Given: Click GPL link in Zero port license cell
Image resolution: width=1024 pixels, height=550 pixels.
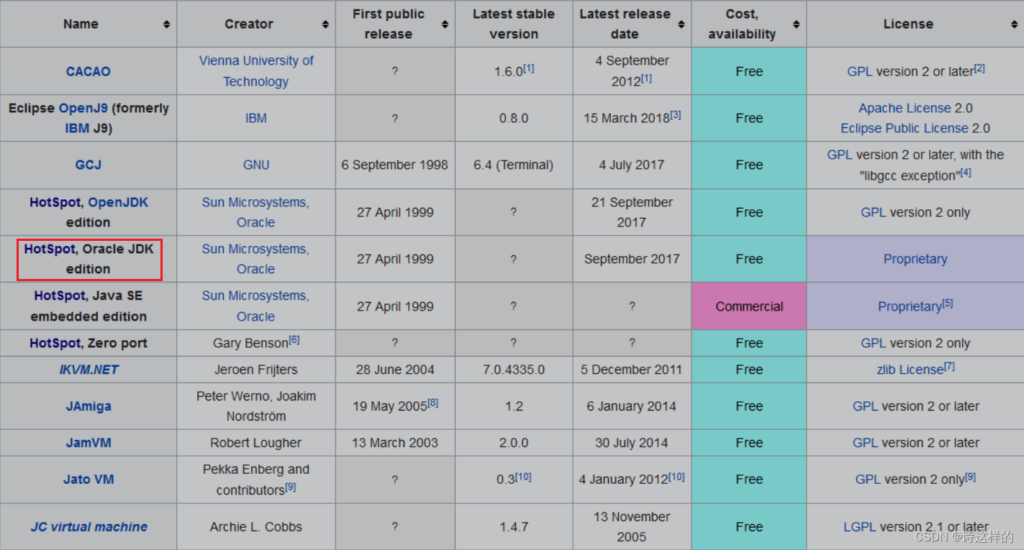Looking at the screenshot, I should pyautogui.click(x=873, y=343).
